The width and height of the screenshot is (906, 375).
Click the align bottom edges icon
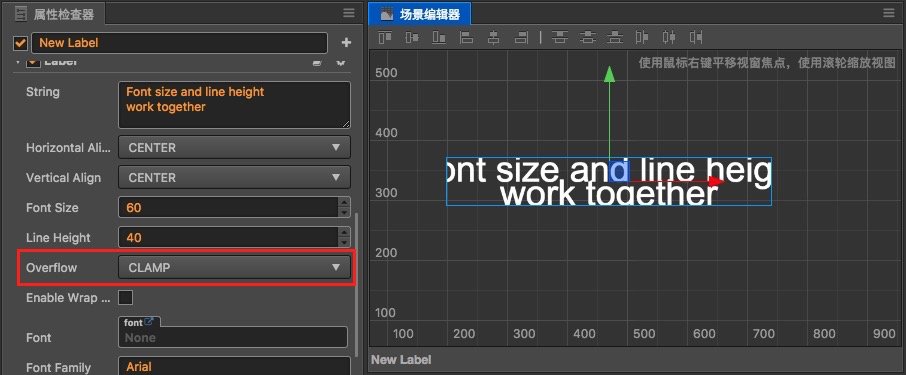439,38
